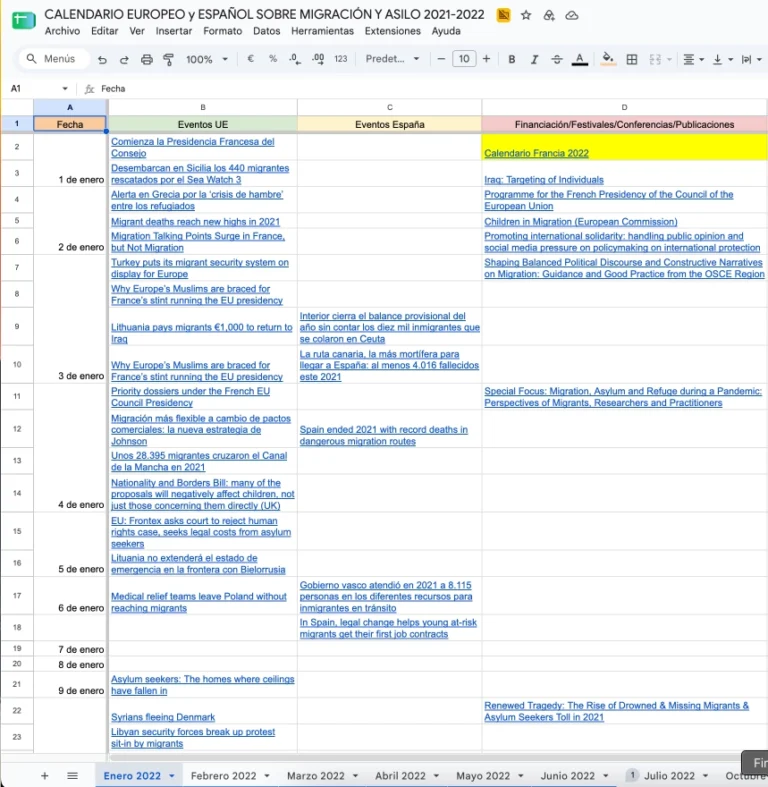Switch to the Abril 2022 sheet tab
The image size is (768, 787).
pos(400,775)
